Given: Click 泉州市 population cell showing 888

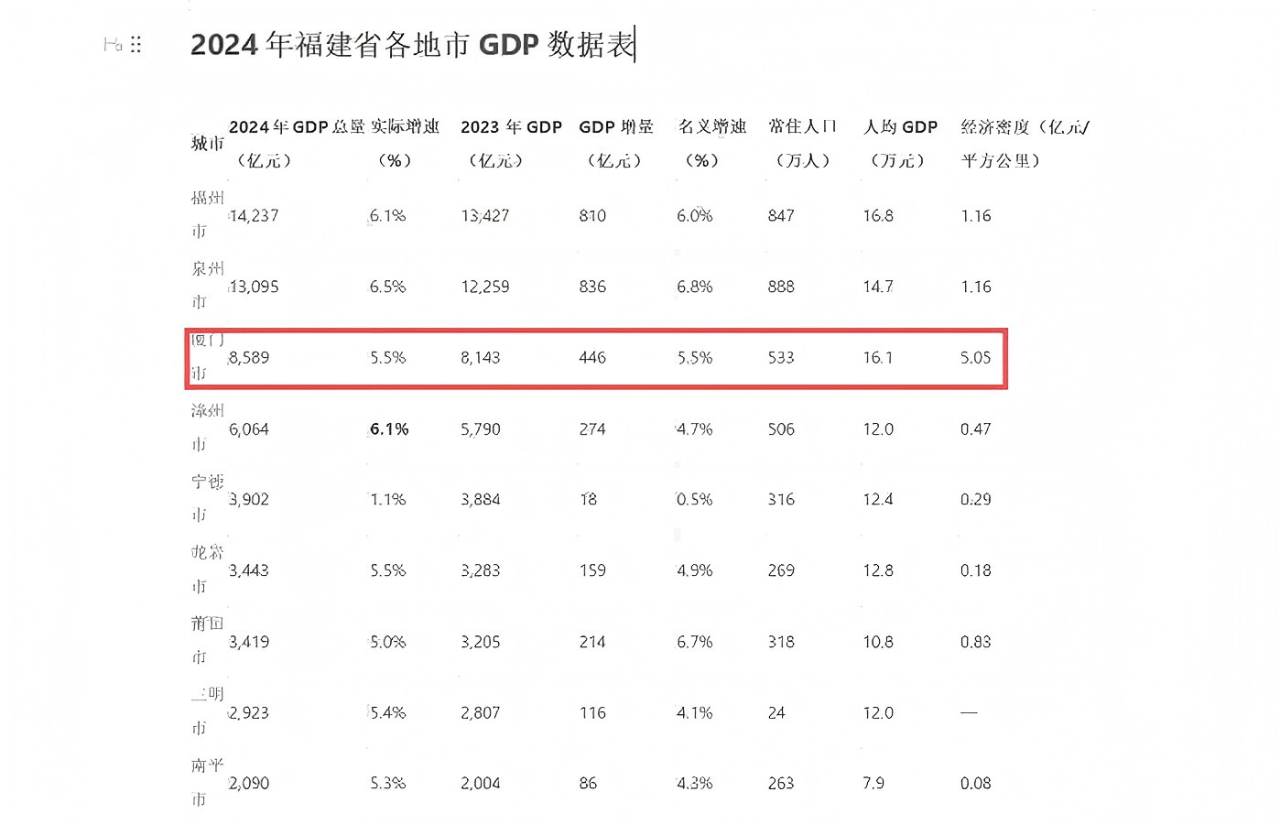Looking at the screenshot, I should tap(781, 287).
